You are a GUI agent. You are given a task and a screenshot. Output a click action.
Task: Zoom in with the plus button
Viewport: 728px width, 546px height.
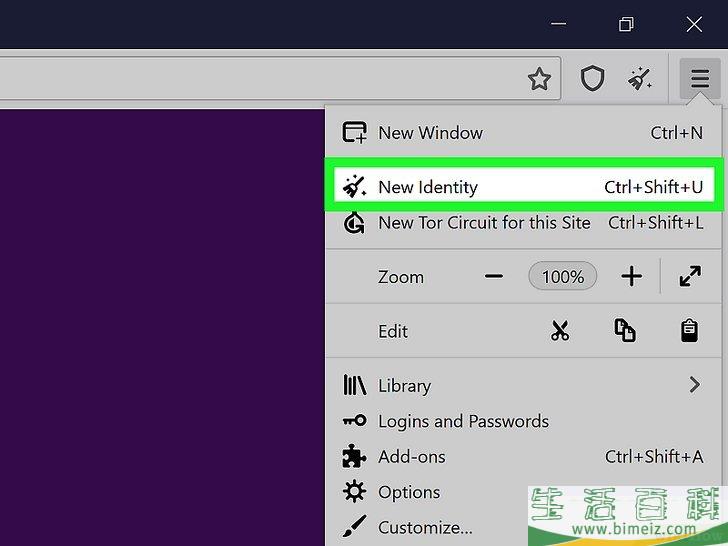pos(631,277)
